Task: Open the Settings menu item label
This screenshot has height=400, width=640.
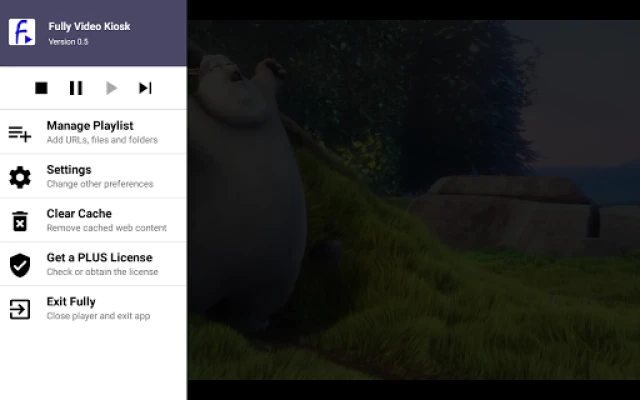Action: coord(69,170)
